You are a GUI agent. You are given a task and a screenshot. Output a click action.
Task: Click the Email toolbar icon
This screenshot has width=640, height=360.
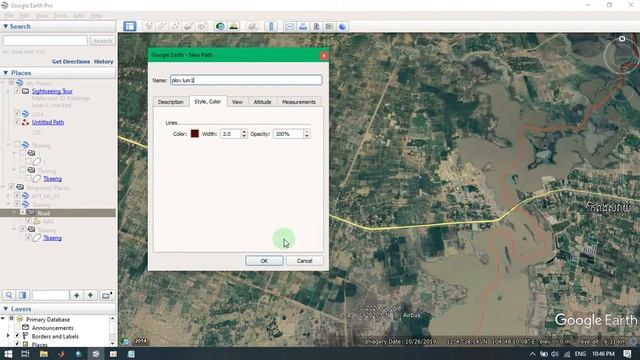[289, 27]
